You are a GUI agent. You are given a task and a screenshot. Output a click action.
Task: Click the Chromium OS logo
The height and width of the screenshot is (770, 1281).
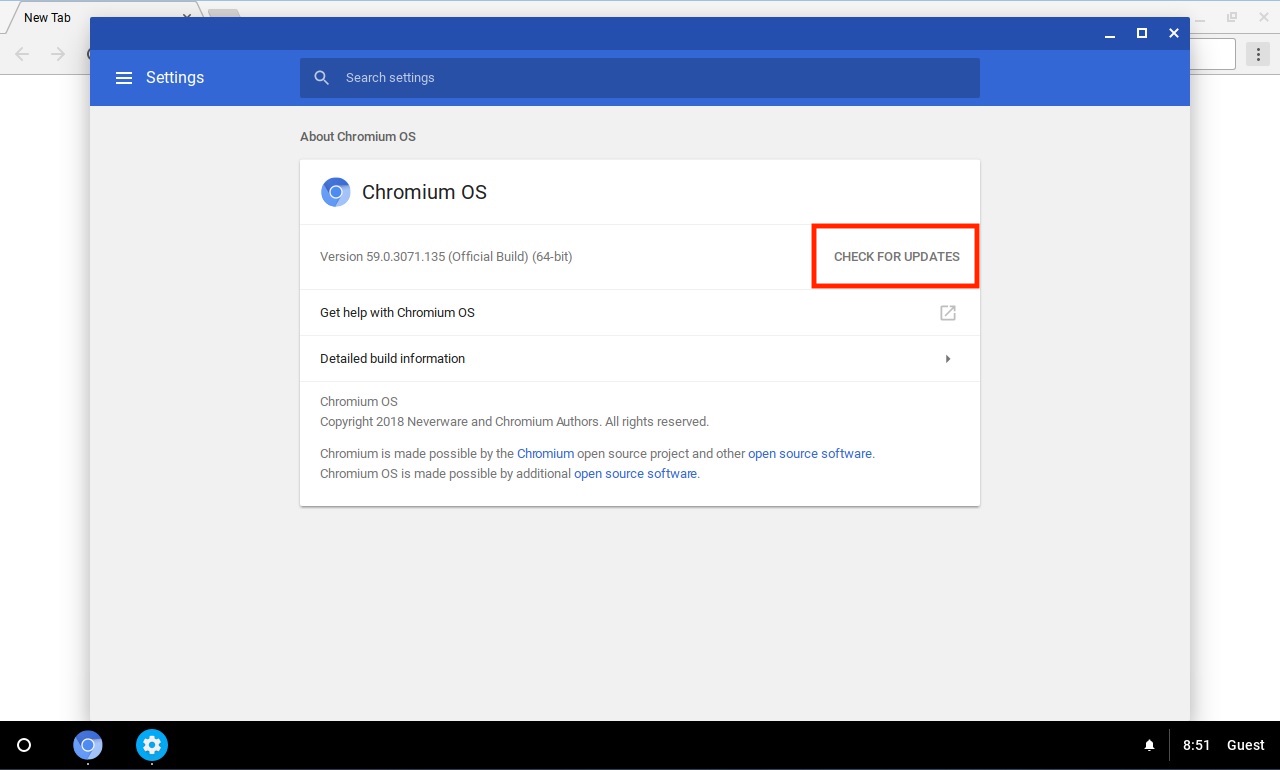[335, 192]
